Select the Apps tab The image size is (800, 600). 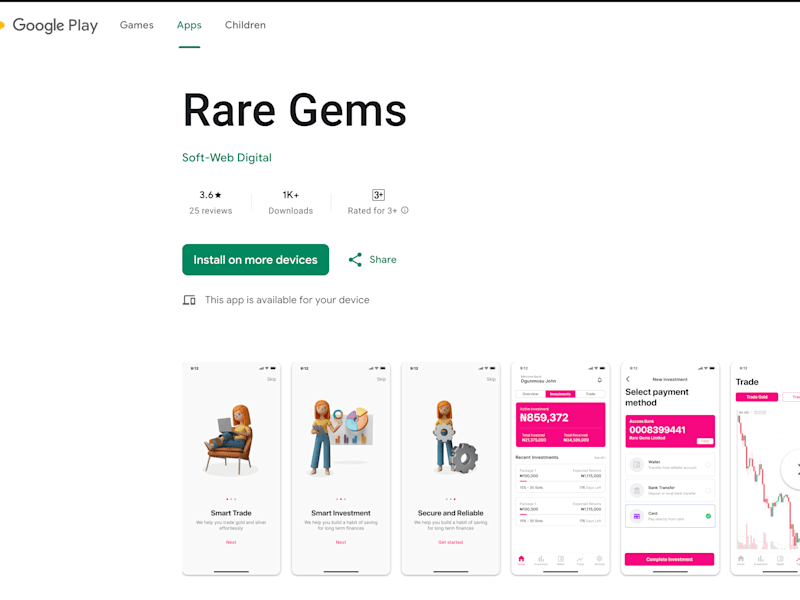189,25
